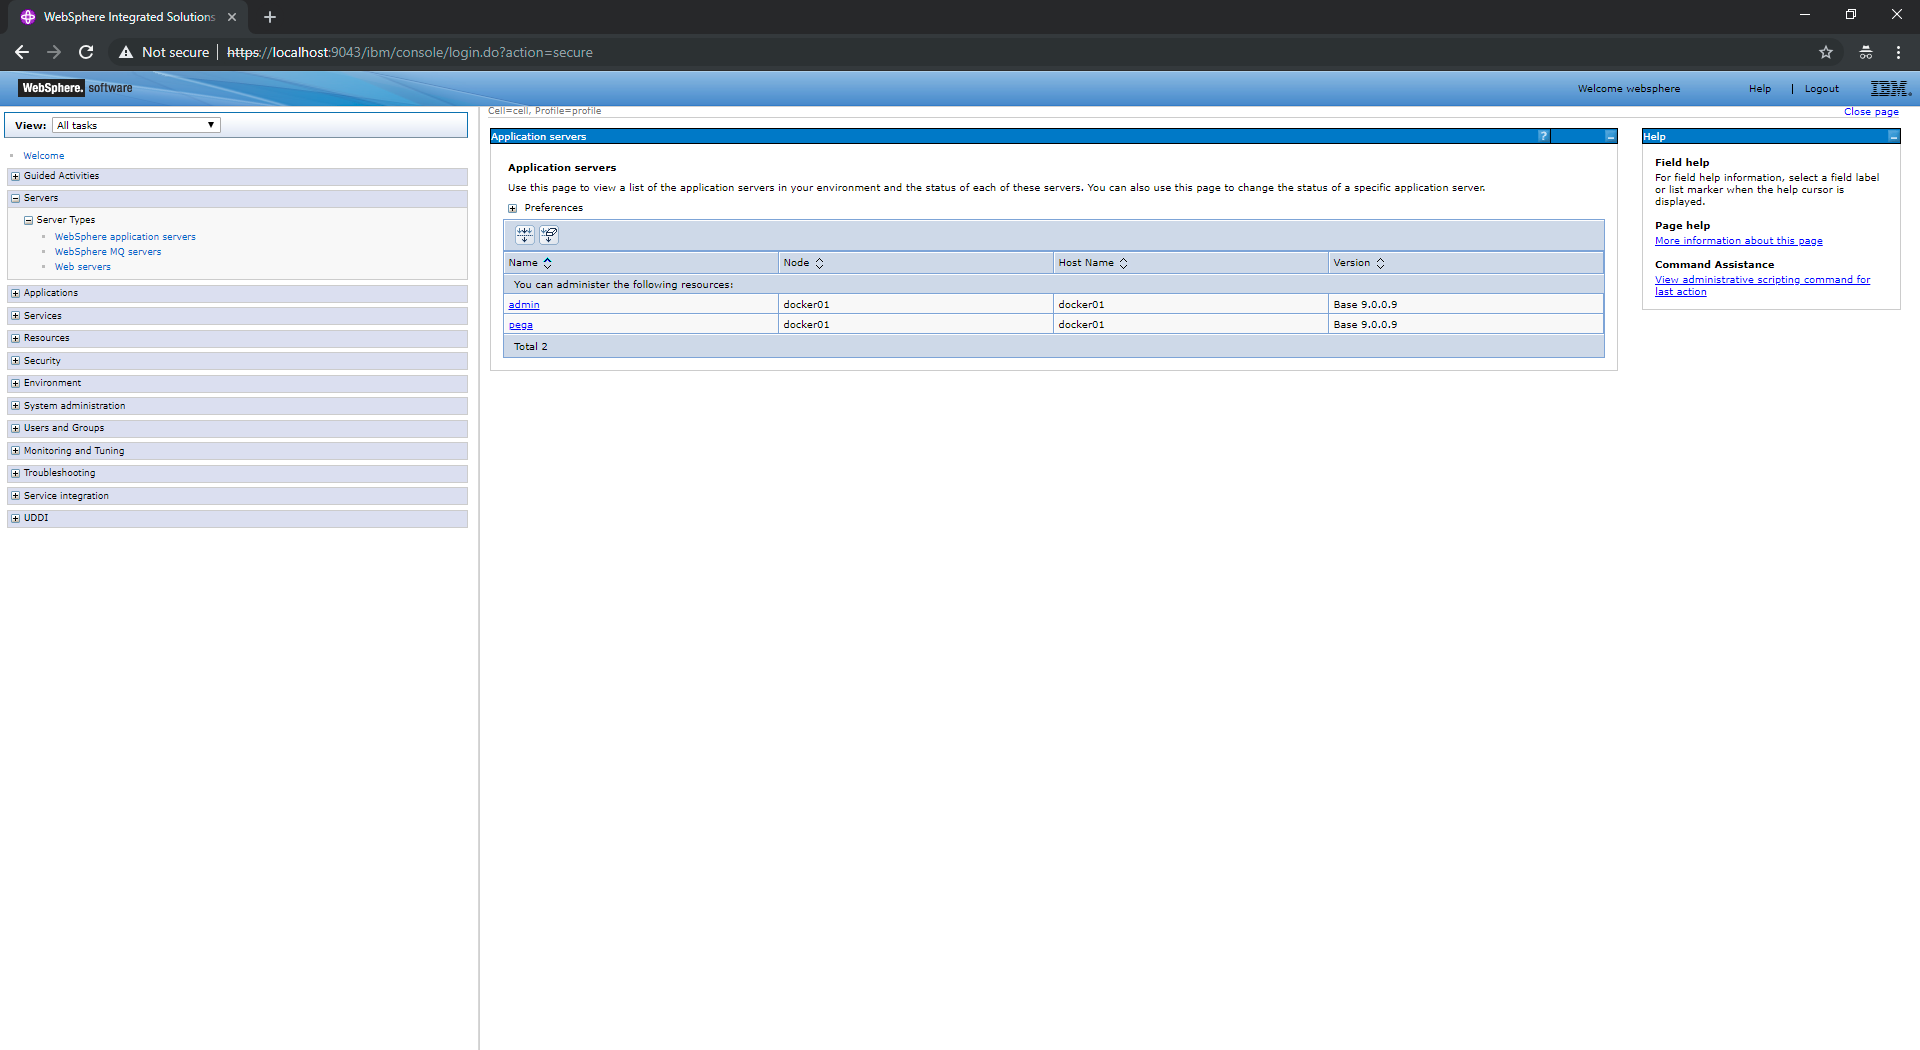Click the Not secure warning icon
1920x1050 pixels.
click(126, 52)
